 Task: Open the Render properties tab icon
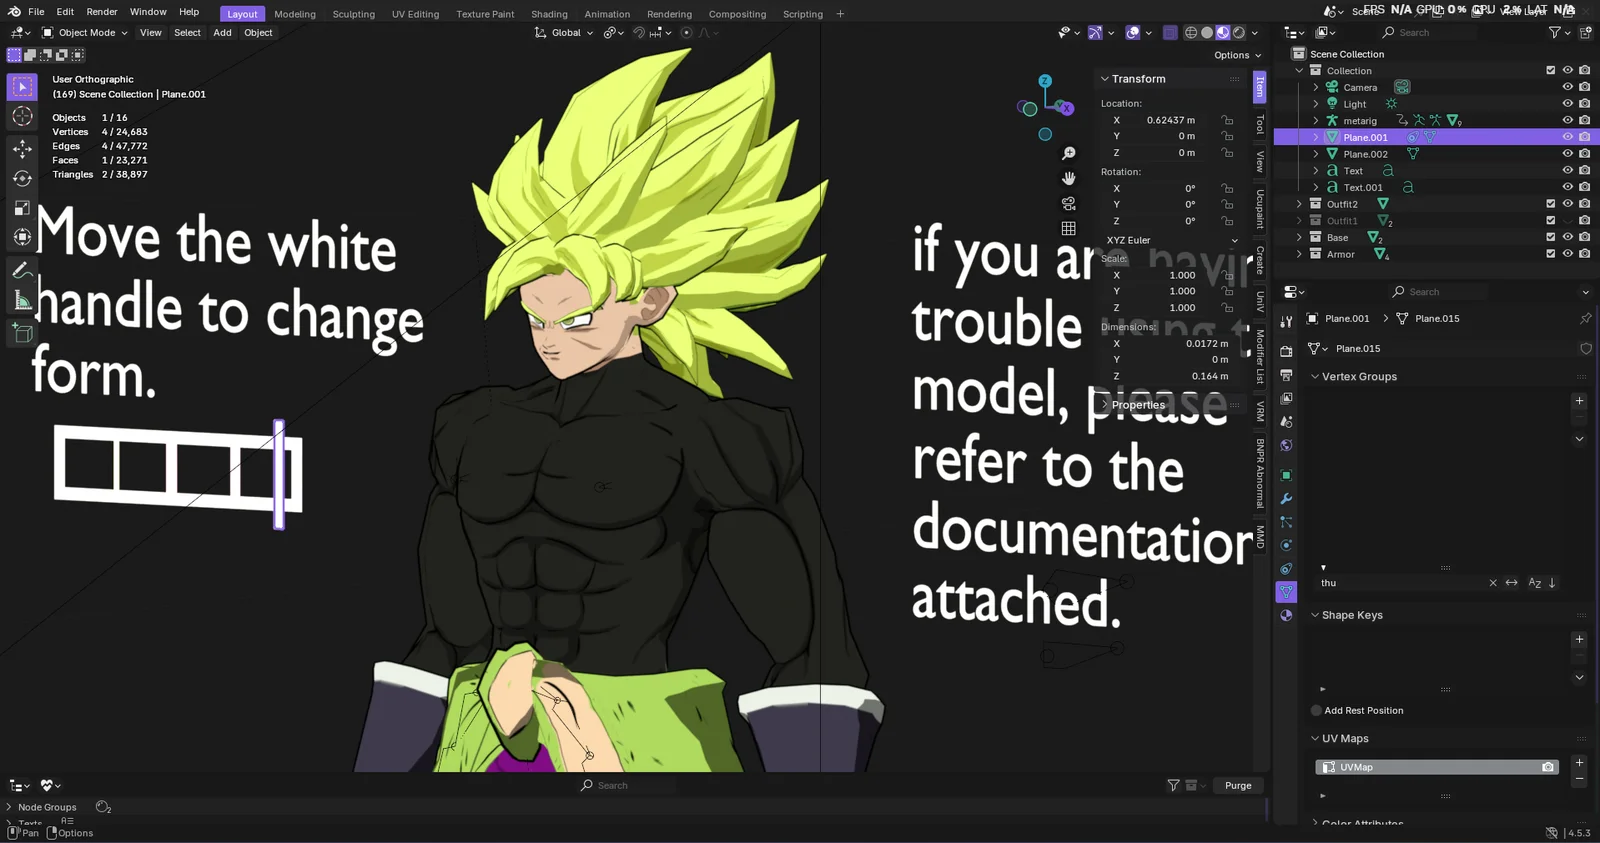(x=1286, y=351)
